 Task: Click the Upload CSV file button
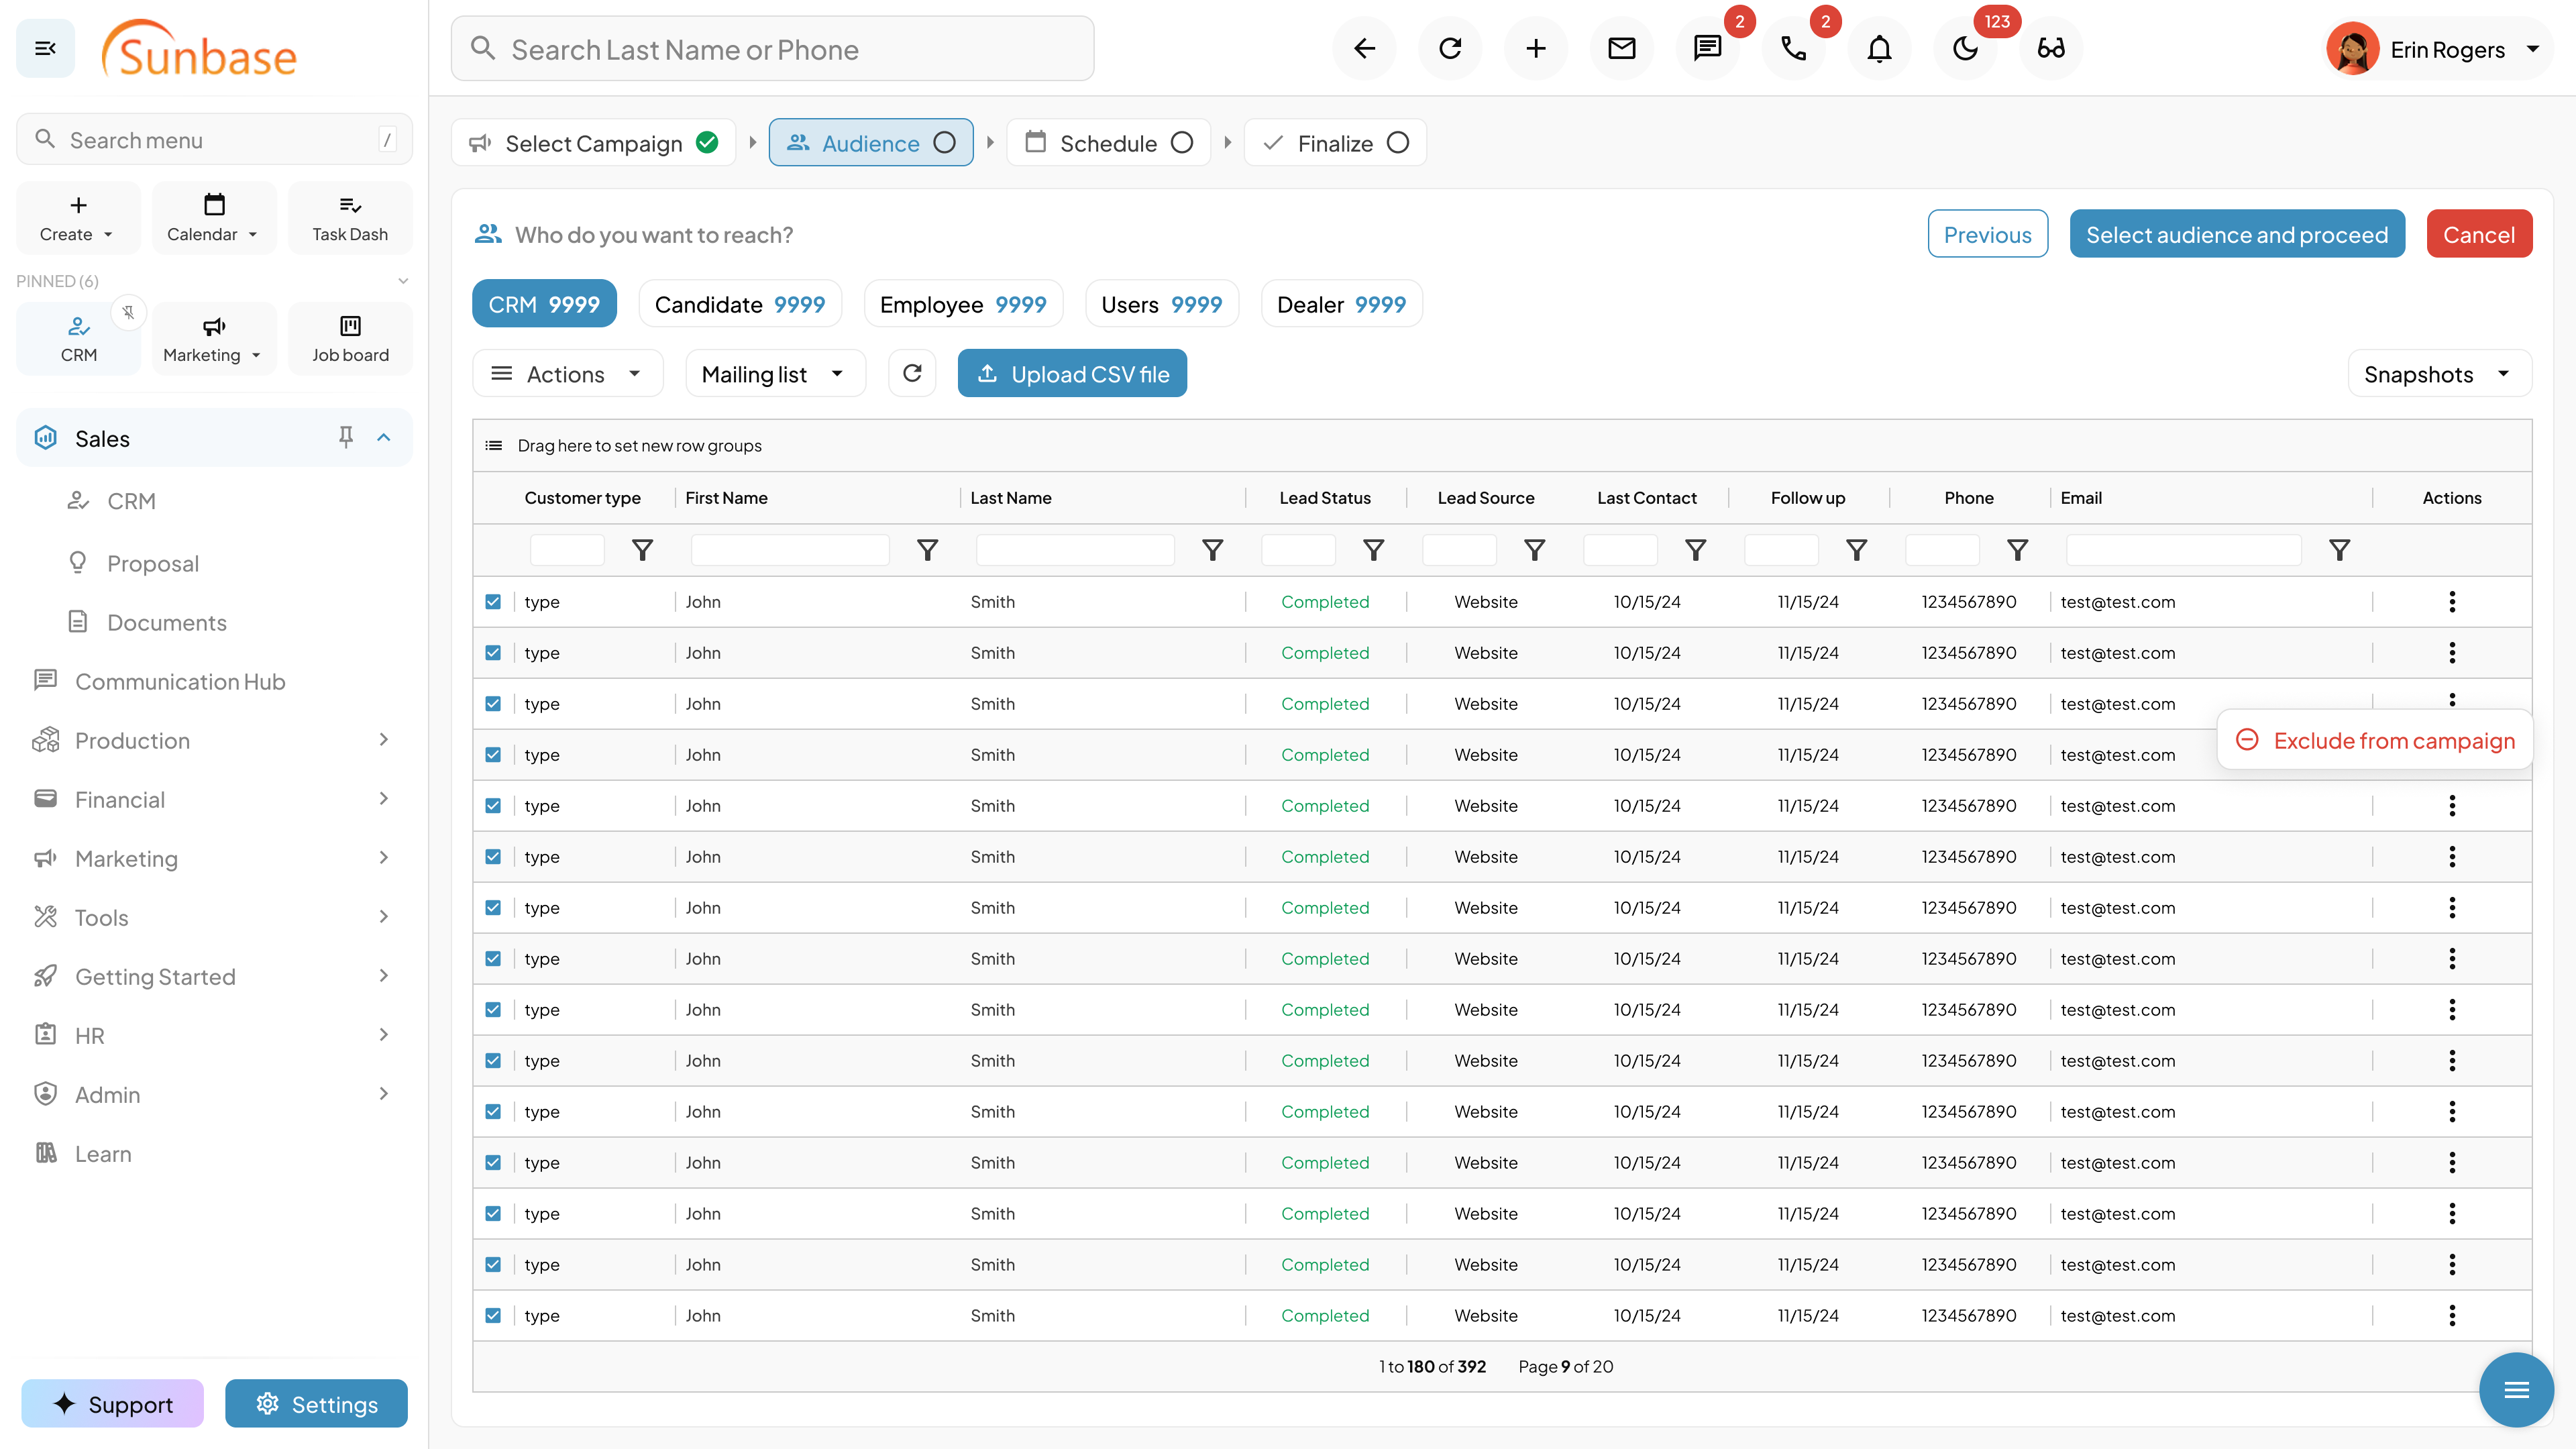point(1072,374)
